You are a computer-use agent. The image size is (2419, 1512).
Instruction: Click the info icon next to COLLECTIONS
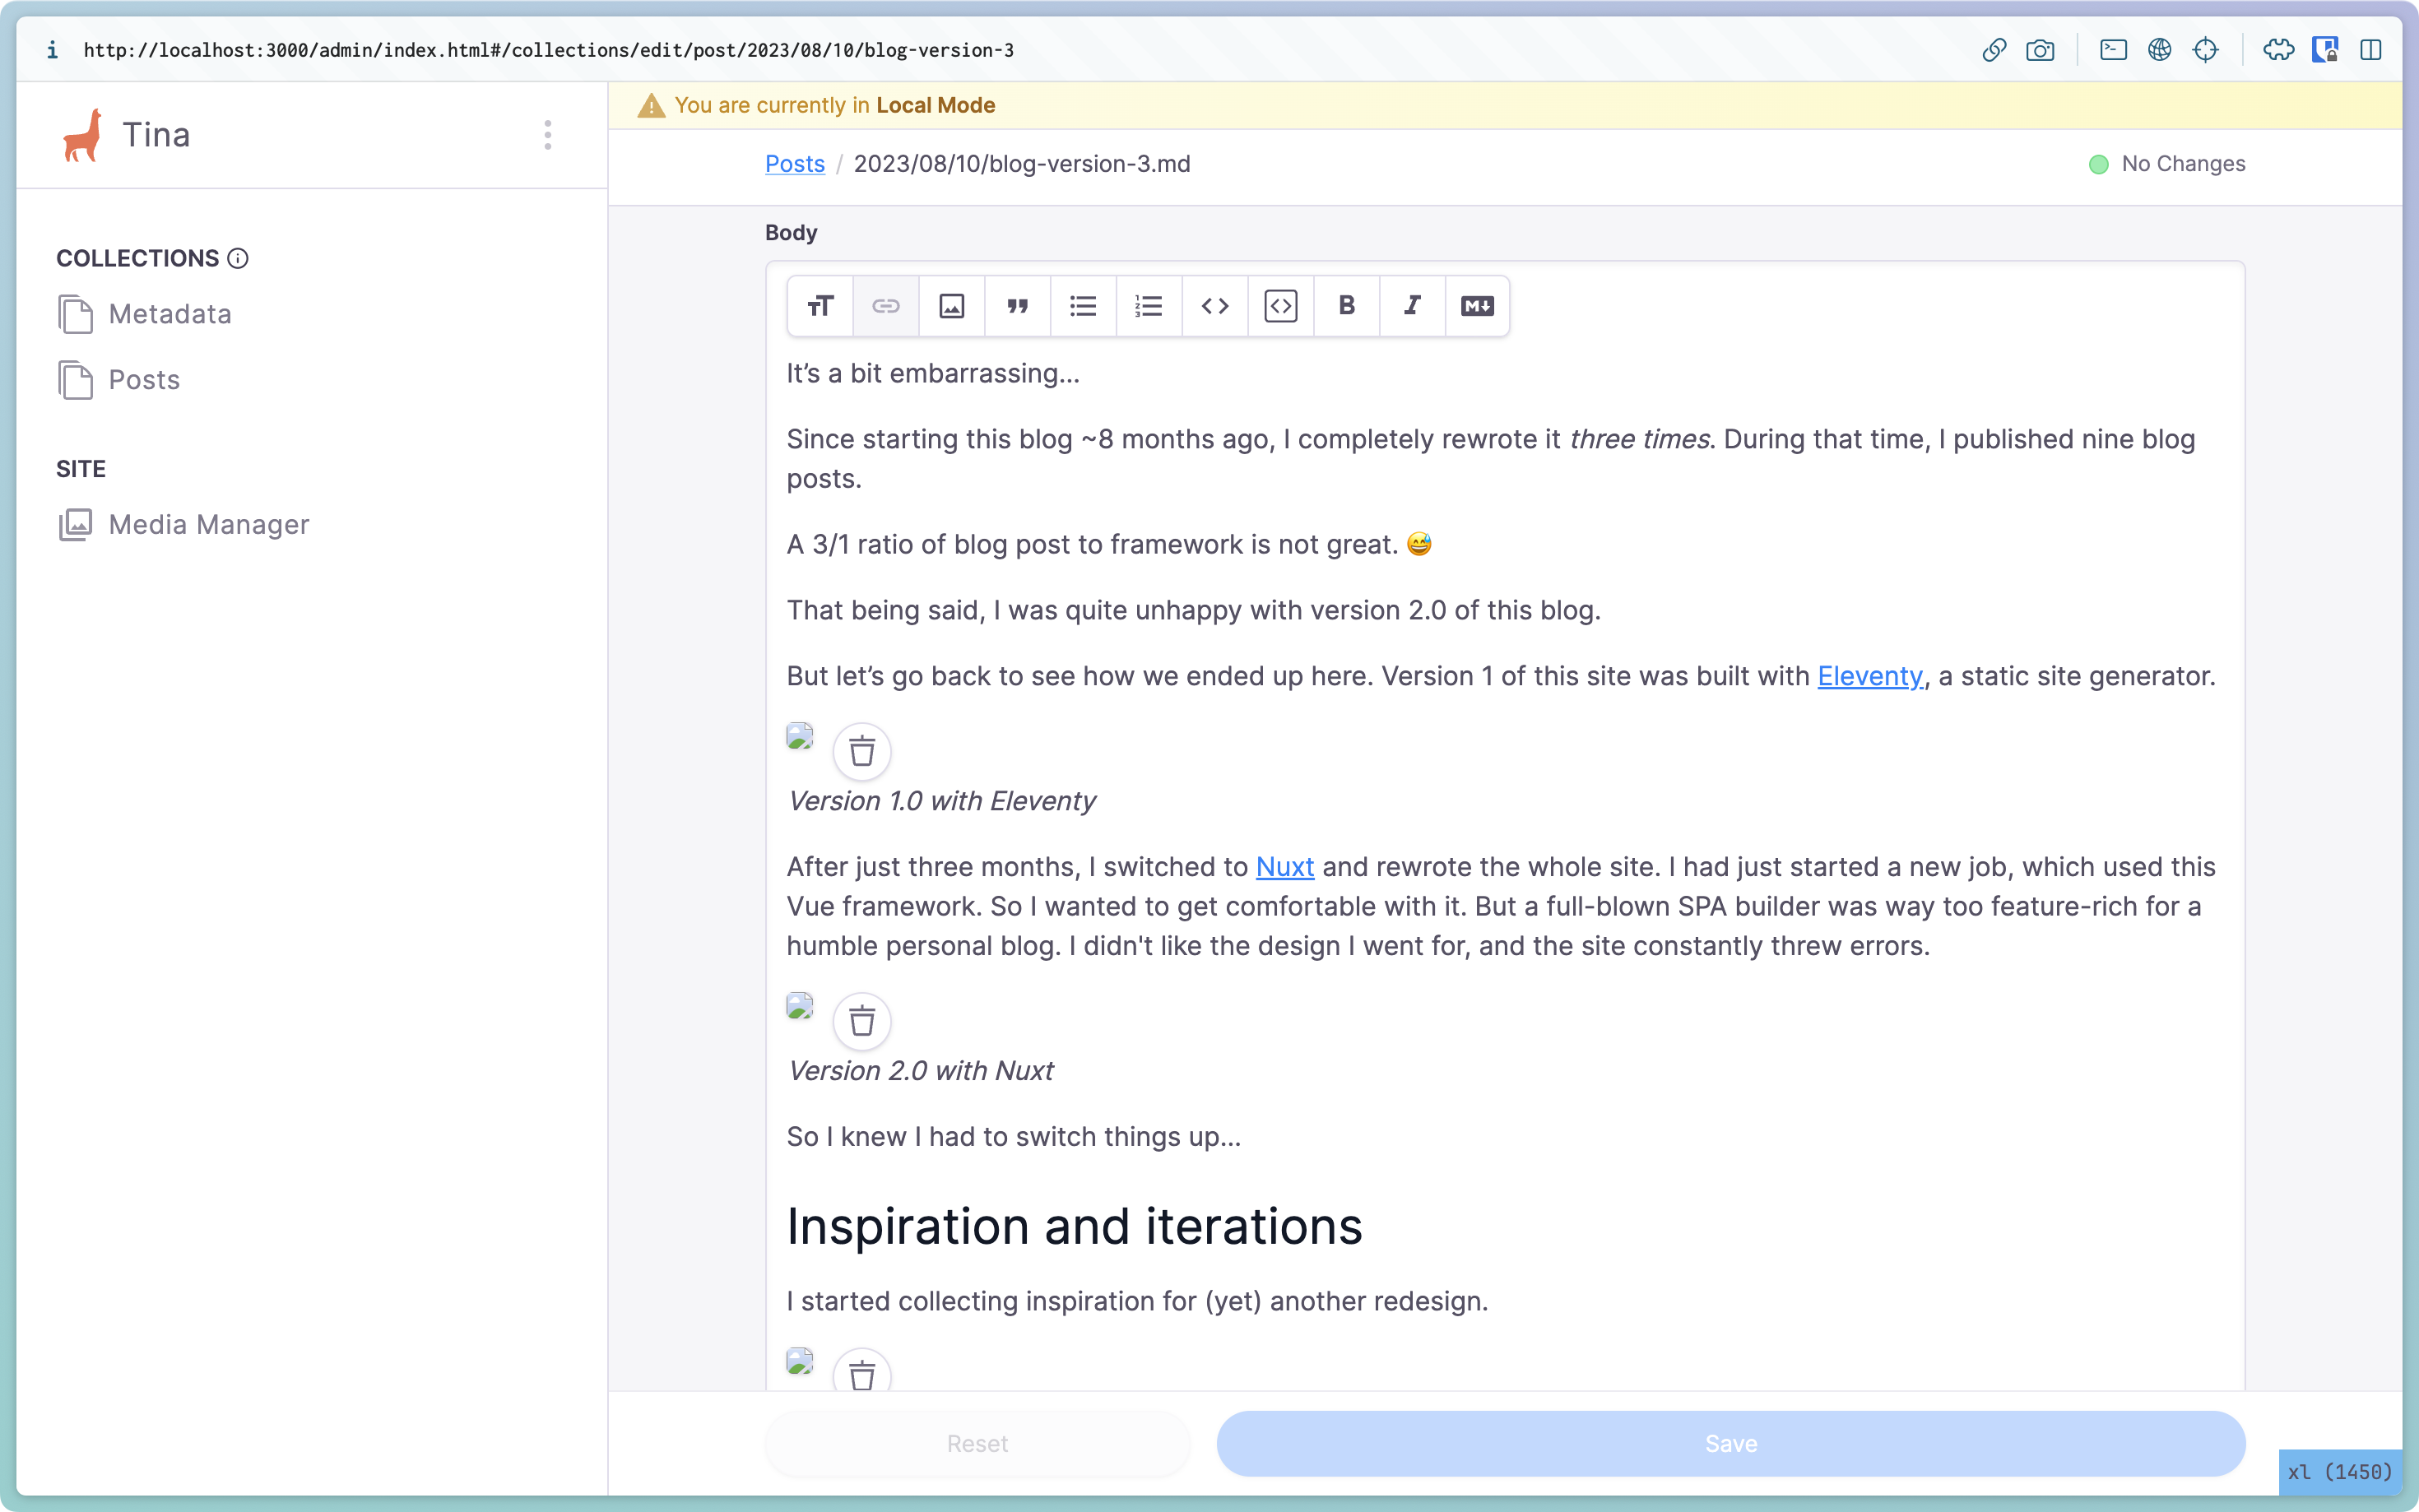[x=238, y=258]
